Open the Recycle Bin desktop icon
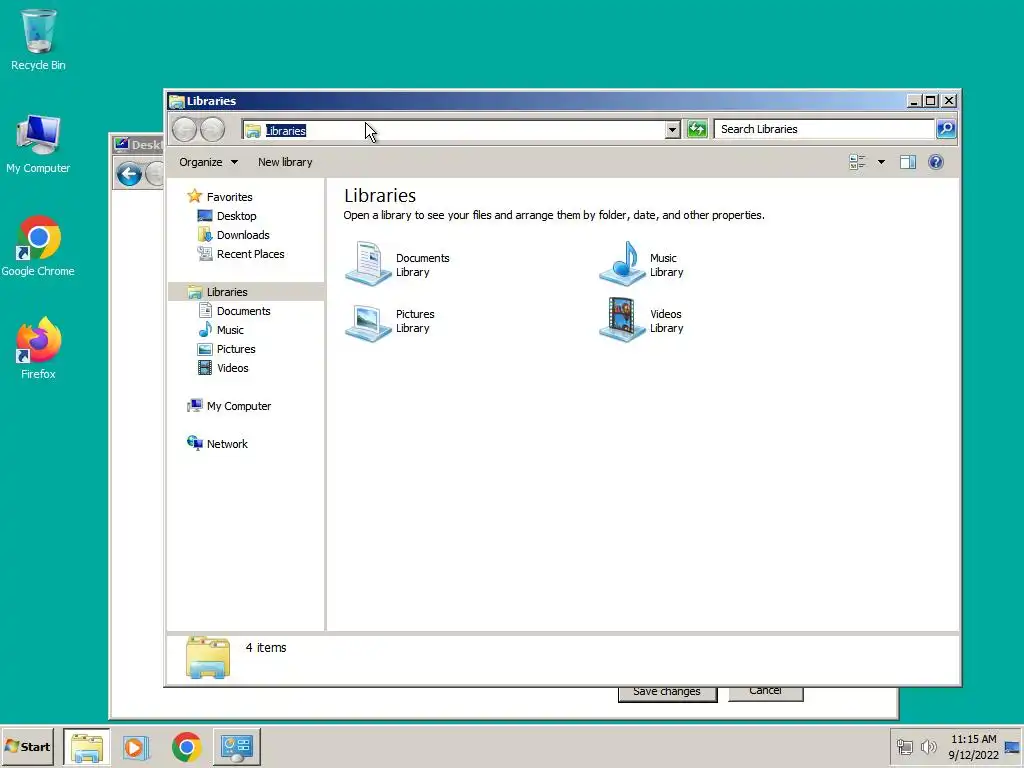This screenshot has width=1024, height=768. click(x=38, y=39)
